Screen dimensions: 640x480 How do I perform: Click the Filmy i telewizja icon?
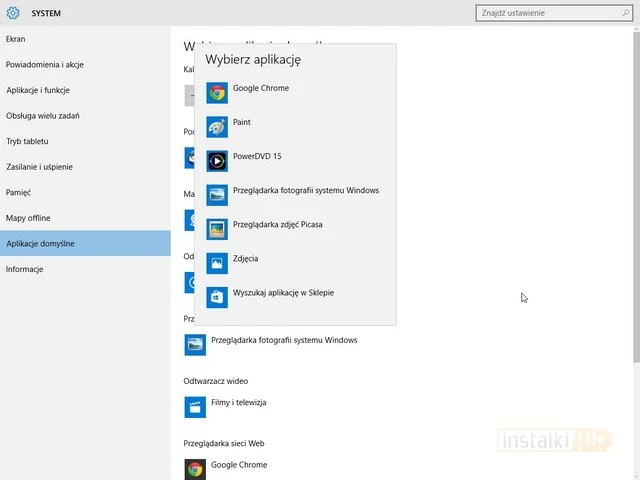(x=195, y=407)
